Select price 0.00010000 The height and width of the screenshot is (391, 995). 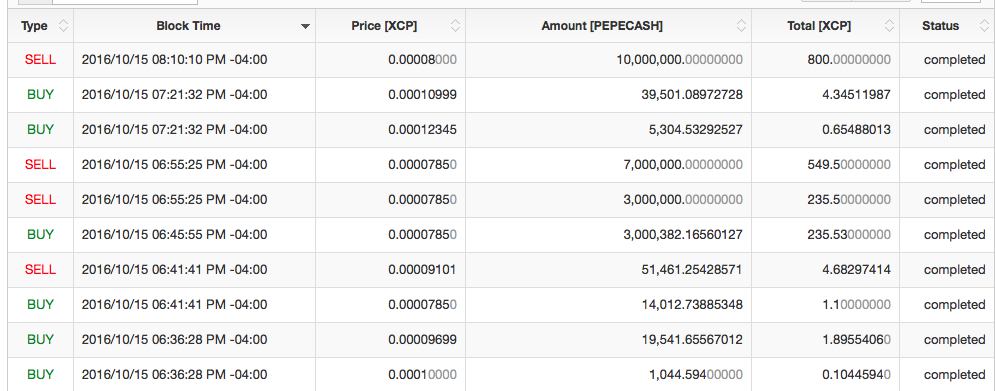423,374
